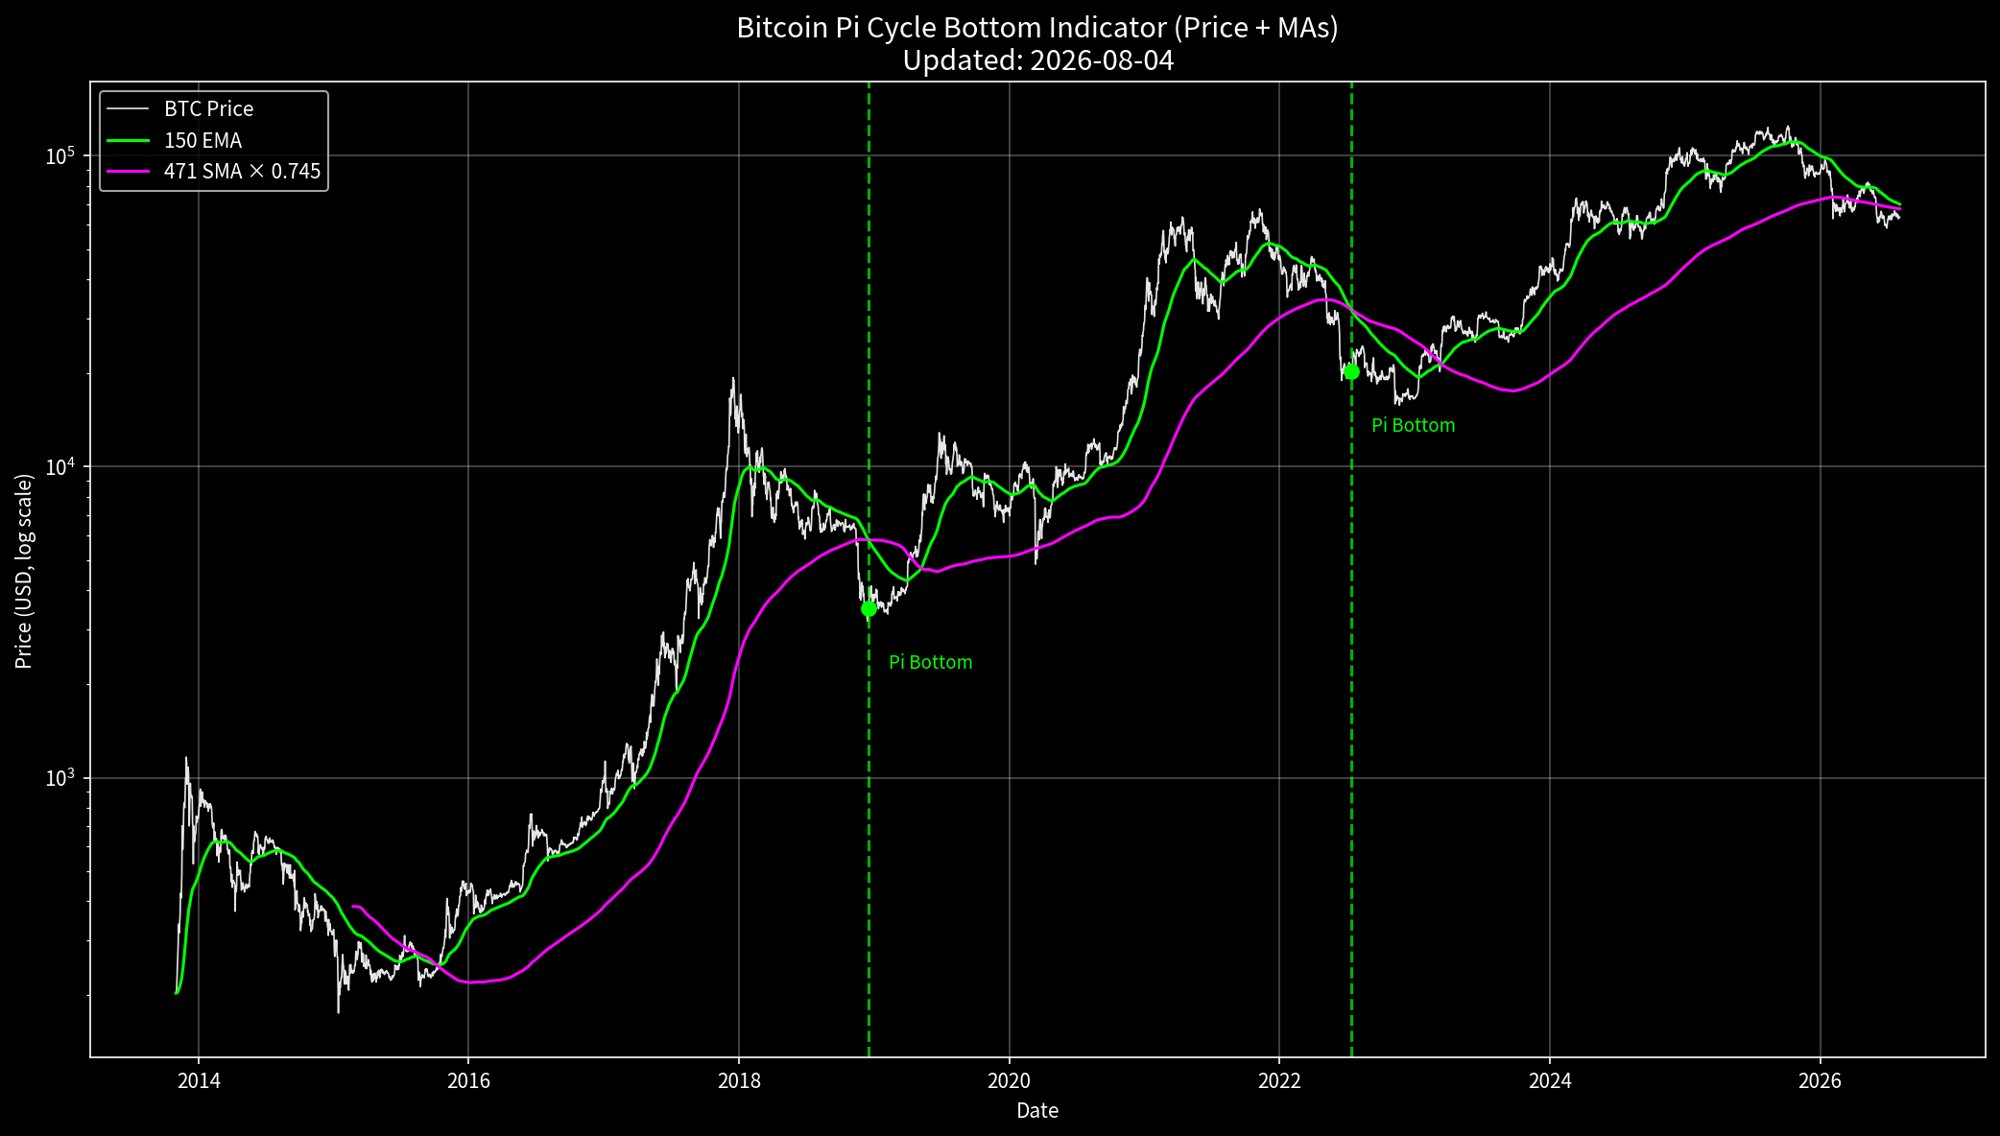Click the '2026' x-axis tick label
Image resolution: width=2000 pixels, height=1136 pixels.
tap(1820, 1081)
